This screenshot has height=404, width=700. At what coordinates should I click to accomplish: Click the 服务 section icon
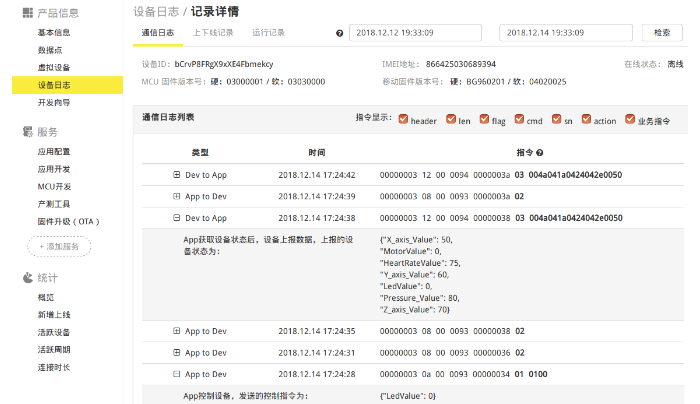tap(28, 132)
